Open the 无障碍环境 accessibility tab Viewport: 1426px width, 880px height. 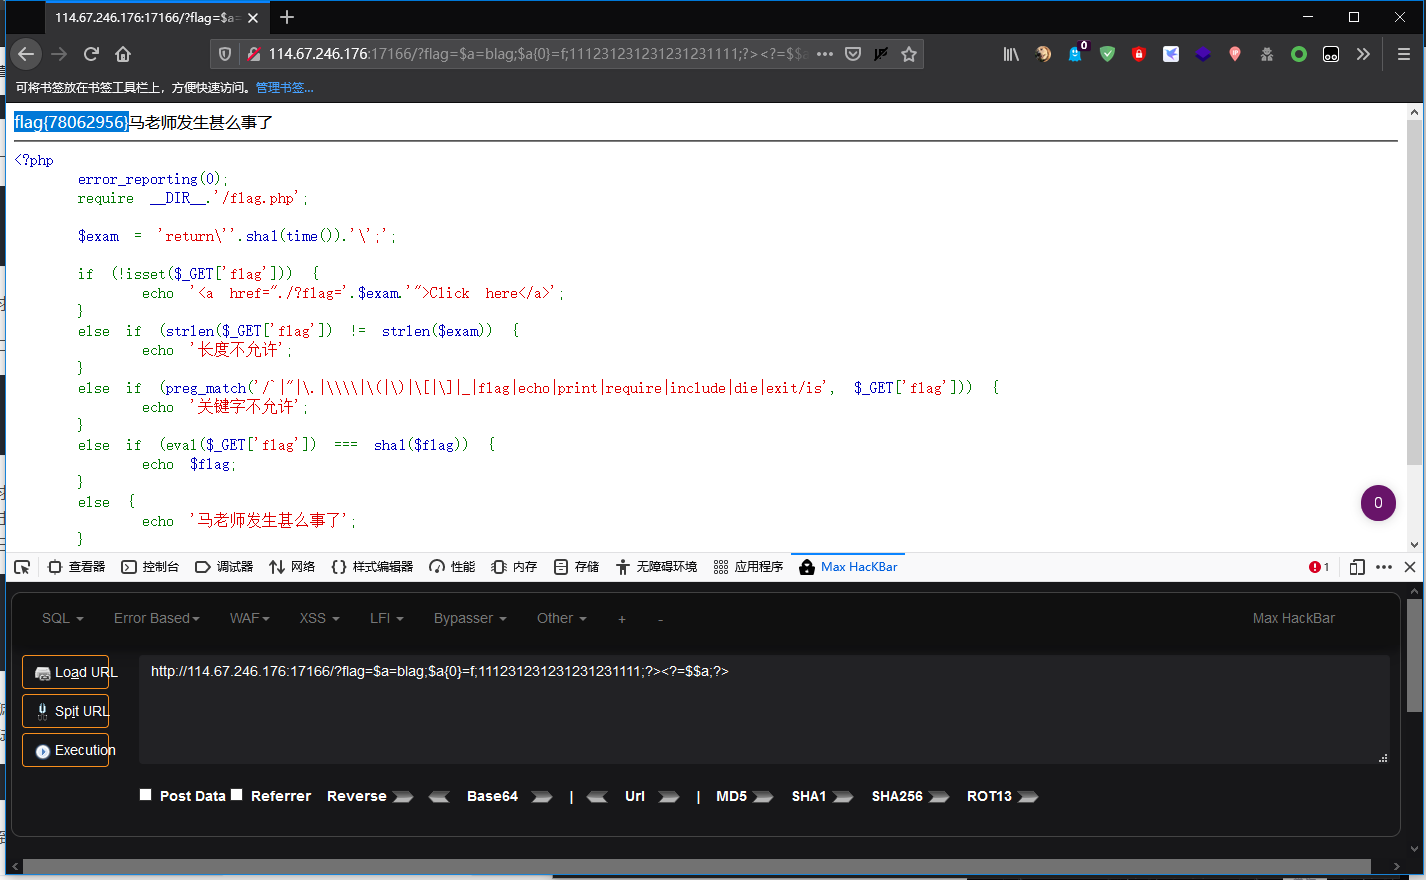pos(656,567)
